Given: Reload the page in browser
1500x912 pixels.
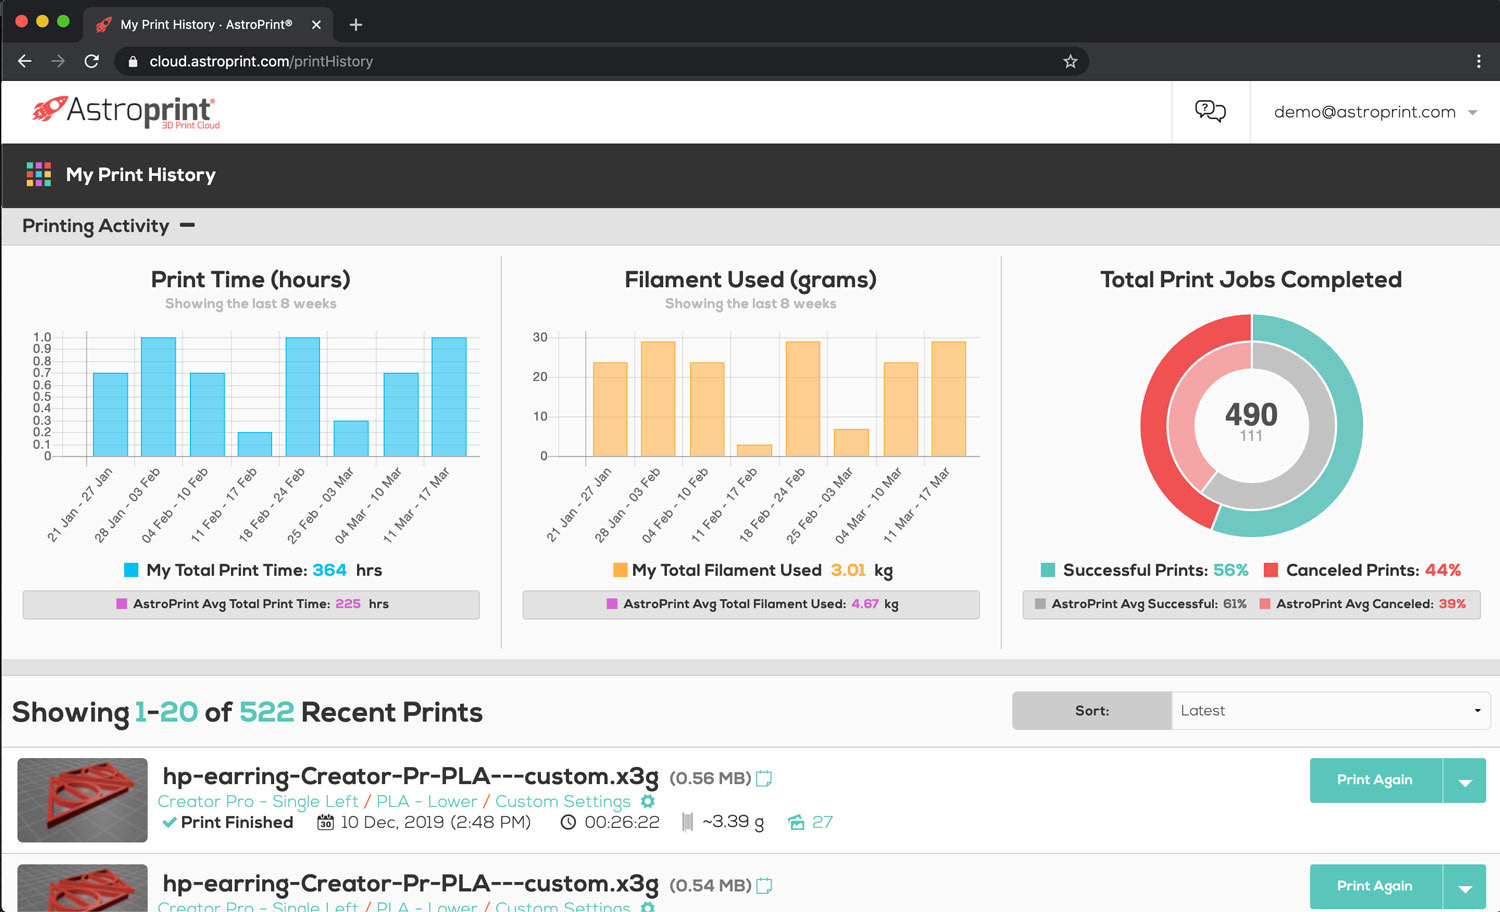Looking at the screenshot, I should [92, 61].
